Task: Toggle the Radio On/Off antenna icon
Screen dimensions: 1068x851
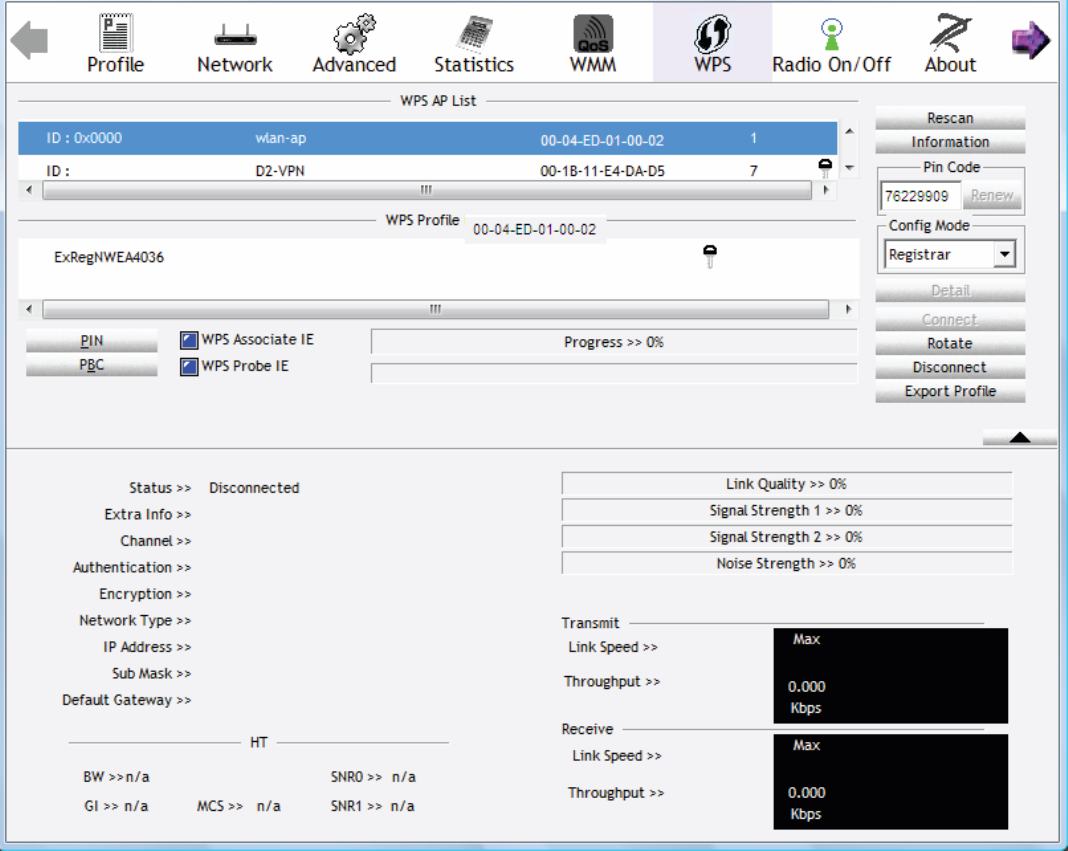Action: (x=832, y=34)
